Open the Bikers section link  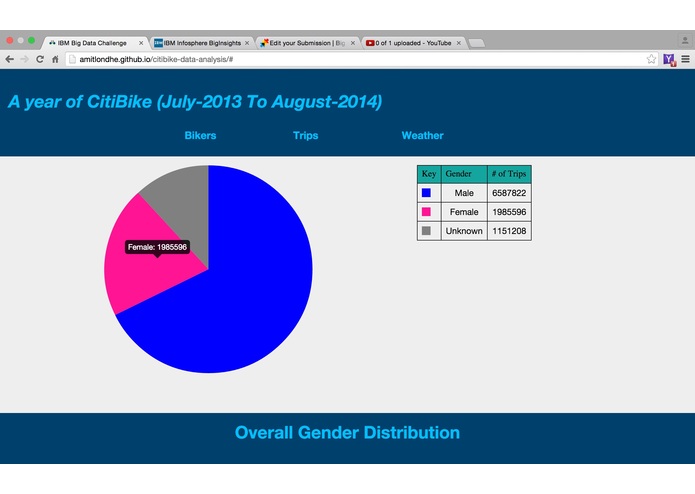click(x=200, y=136)
